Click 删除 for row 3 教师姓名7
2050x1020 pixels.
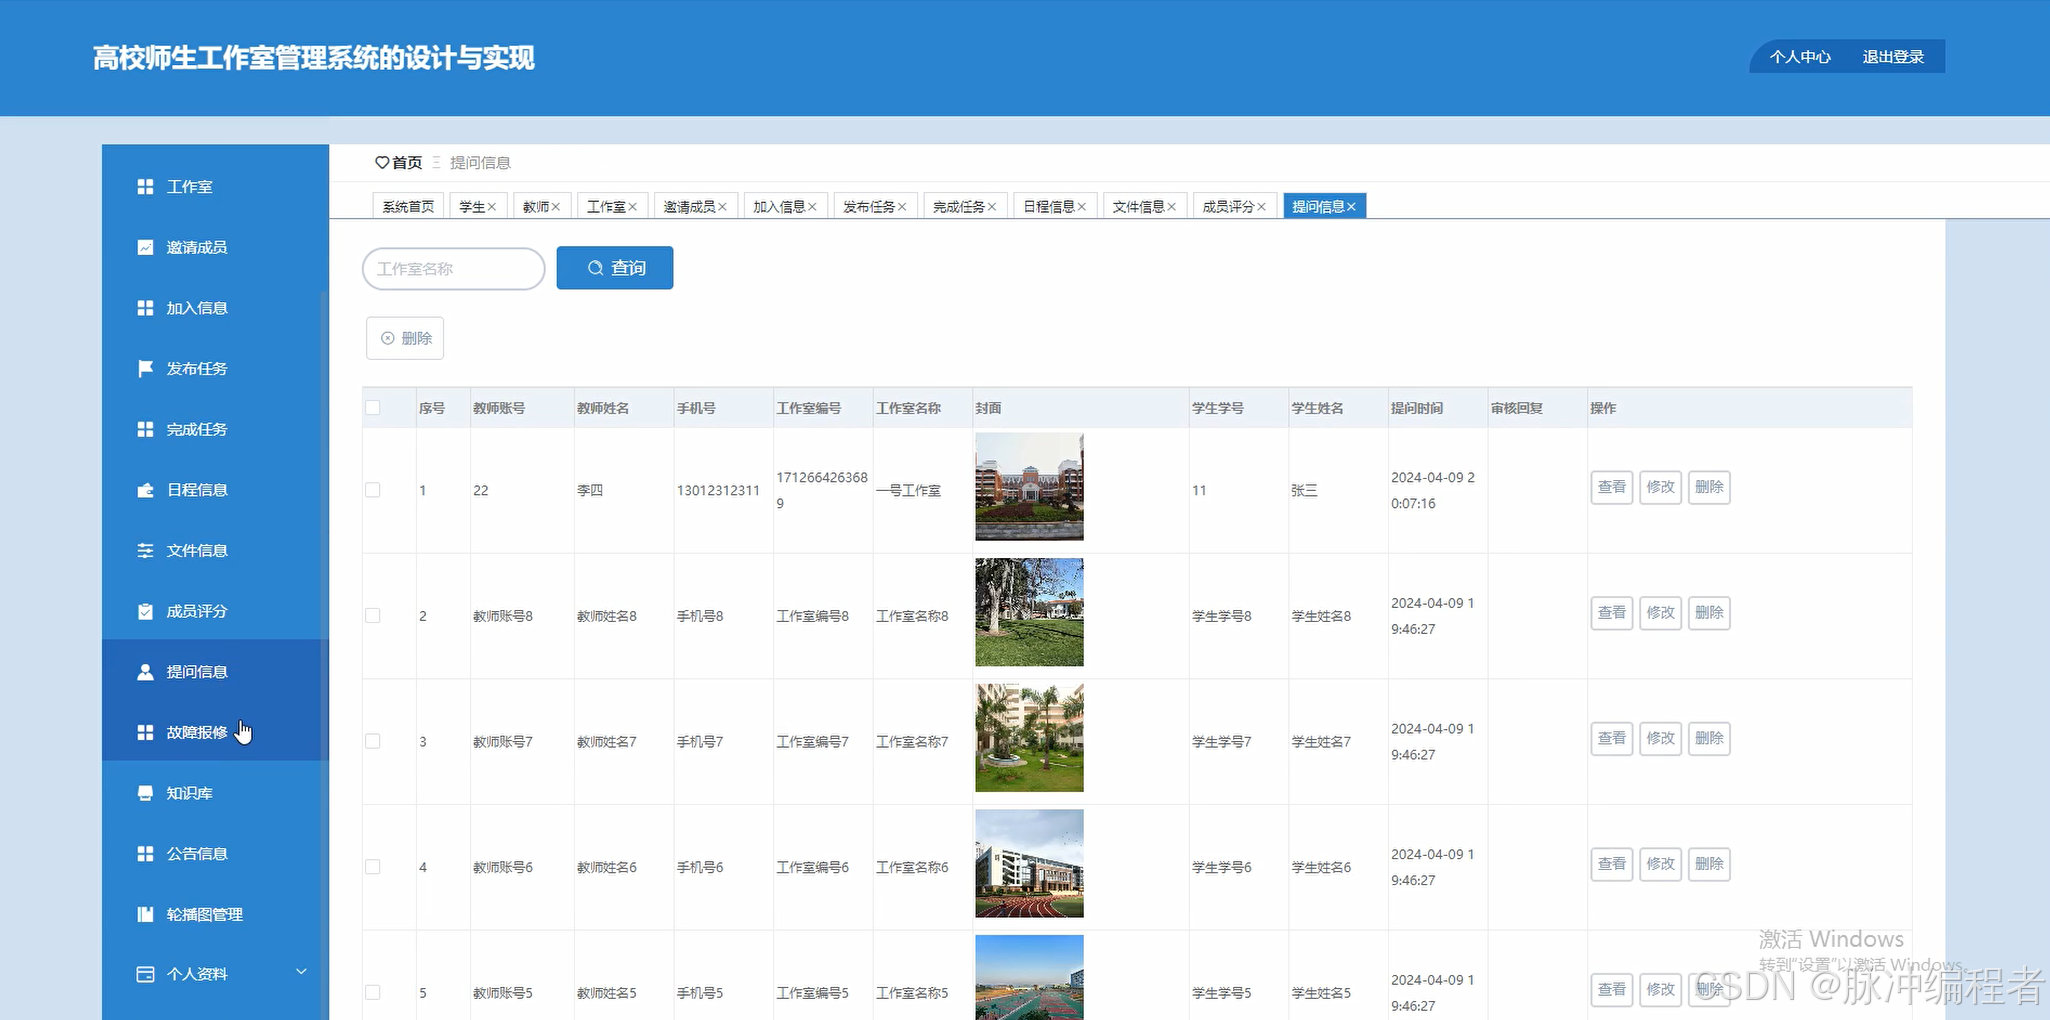1709,738
